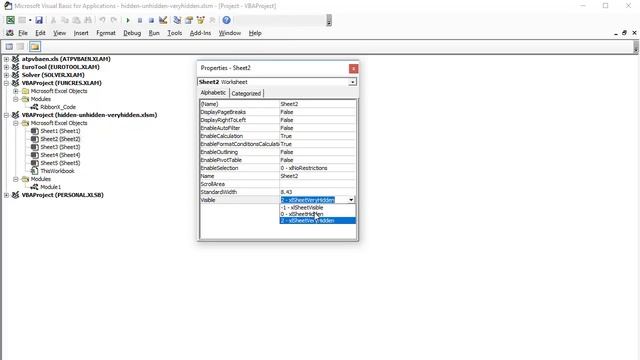Open the Insert menu

81,33
